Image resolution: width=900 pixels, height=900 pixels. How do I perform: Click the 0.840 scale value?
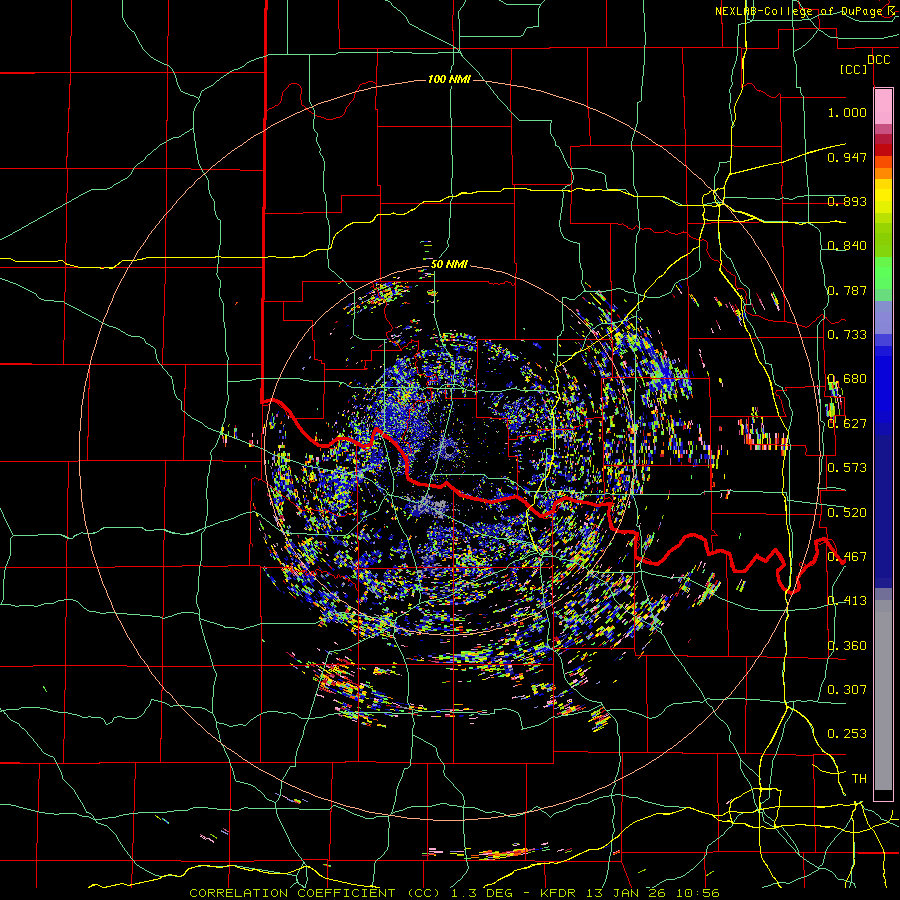pos(847,246)
